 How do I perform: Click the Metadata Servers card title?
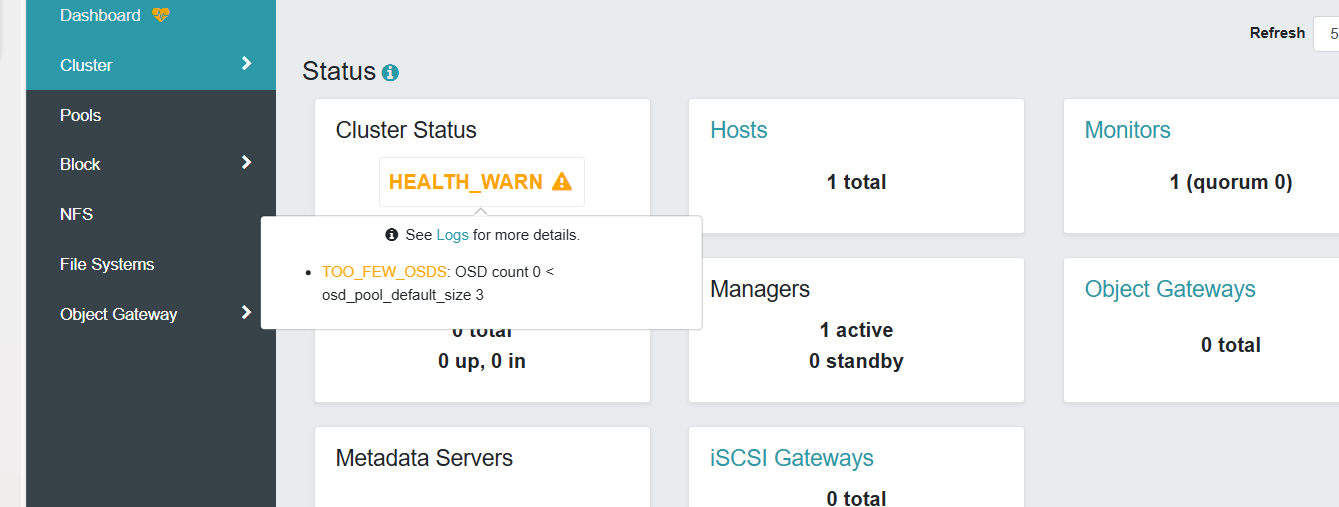424,458
